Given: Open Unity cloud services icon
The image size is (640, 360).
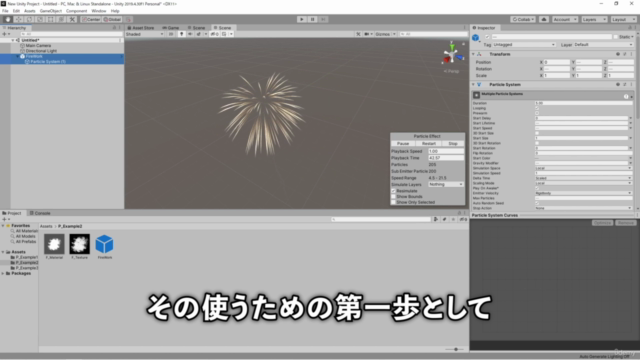Looking at the screenshot, I should coord(544,19).
